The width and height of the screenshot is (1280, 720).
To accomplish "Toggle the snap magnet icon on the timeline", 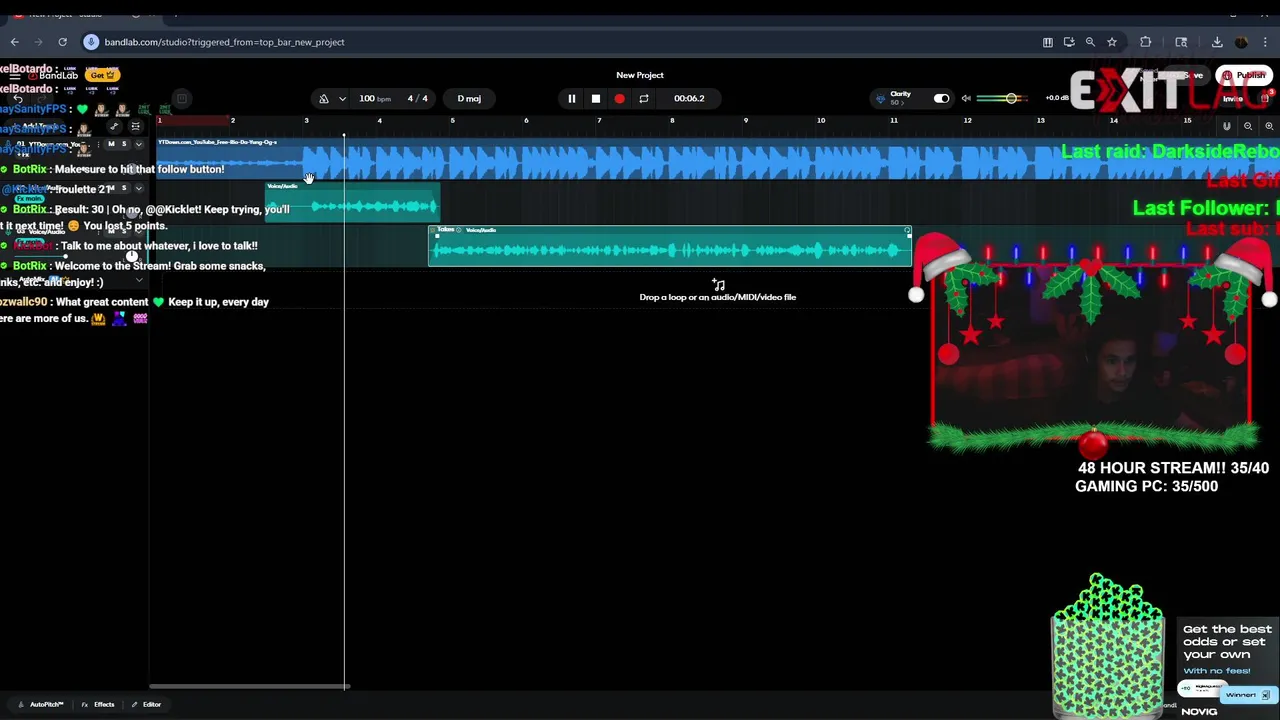I will pyautogui.click(x=1226, y=126).
